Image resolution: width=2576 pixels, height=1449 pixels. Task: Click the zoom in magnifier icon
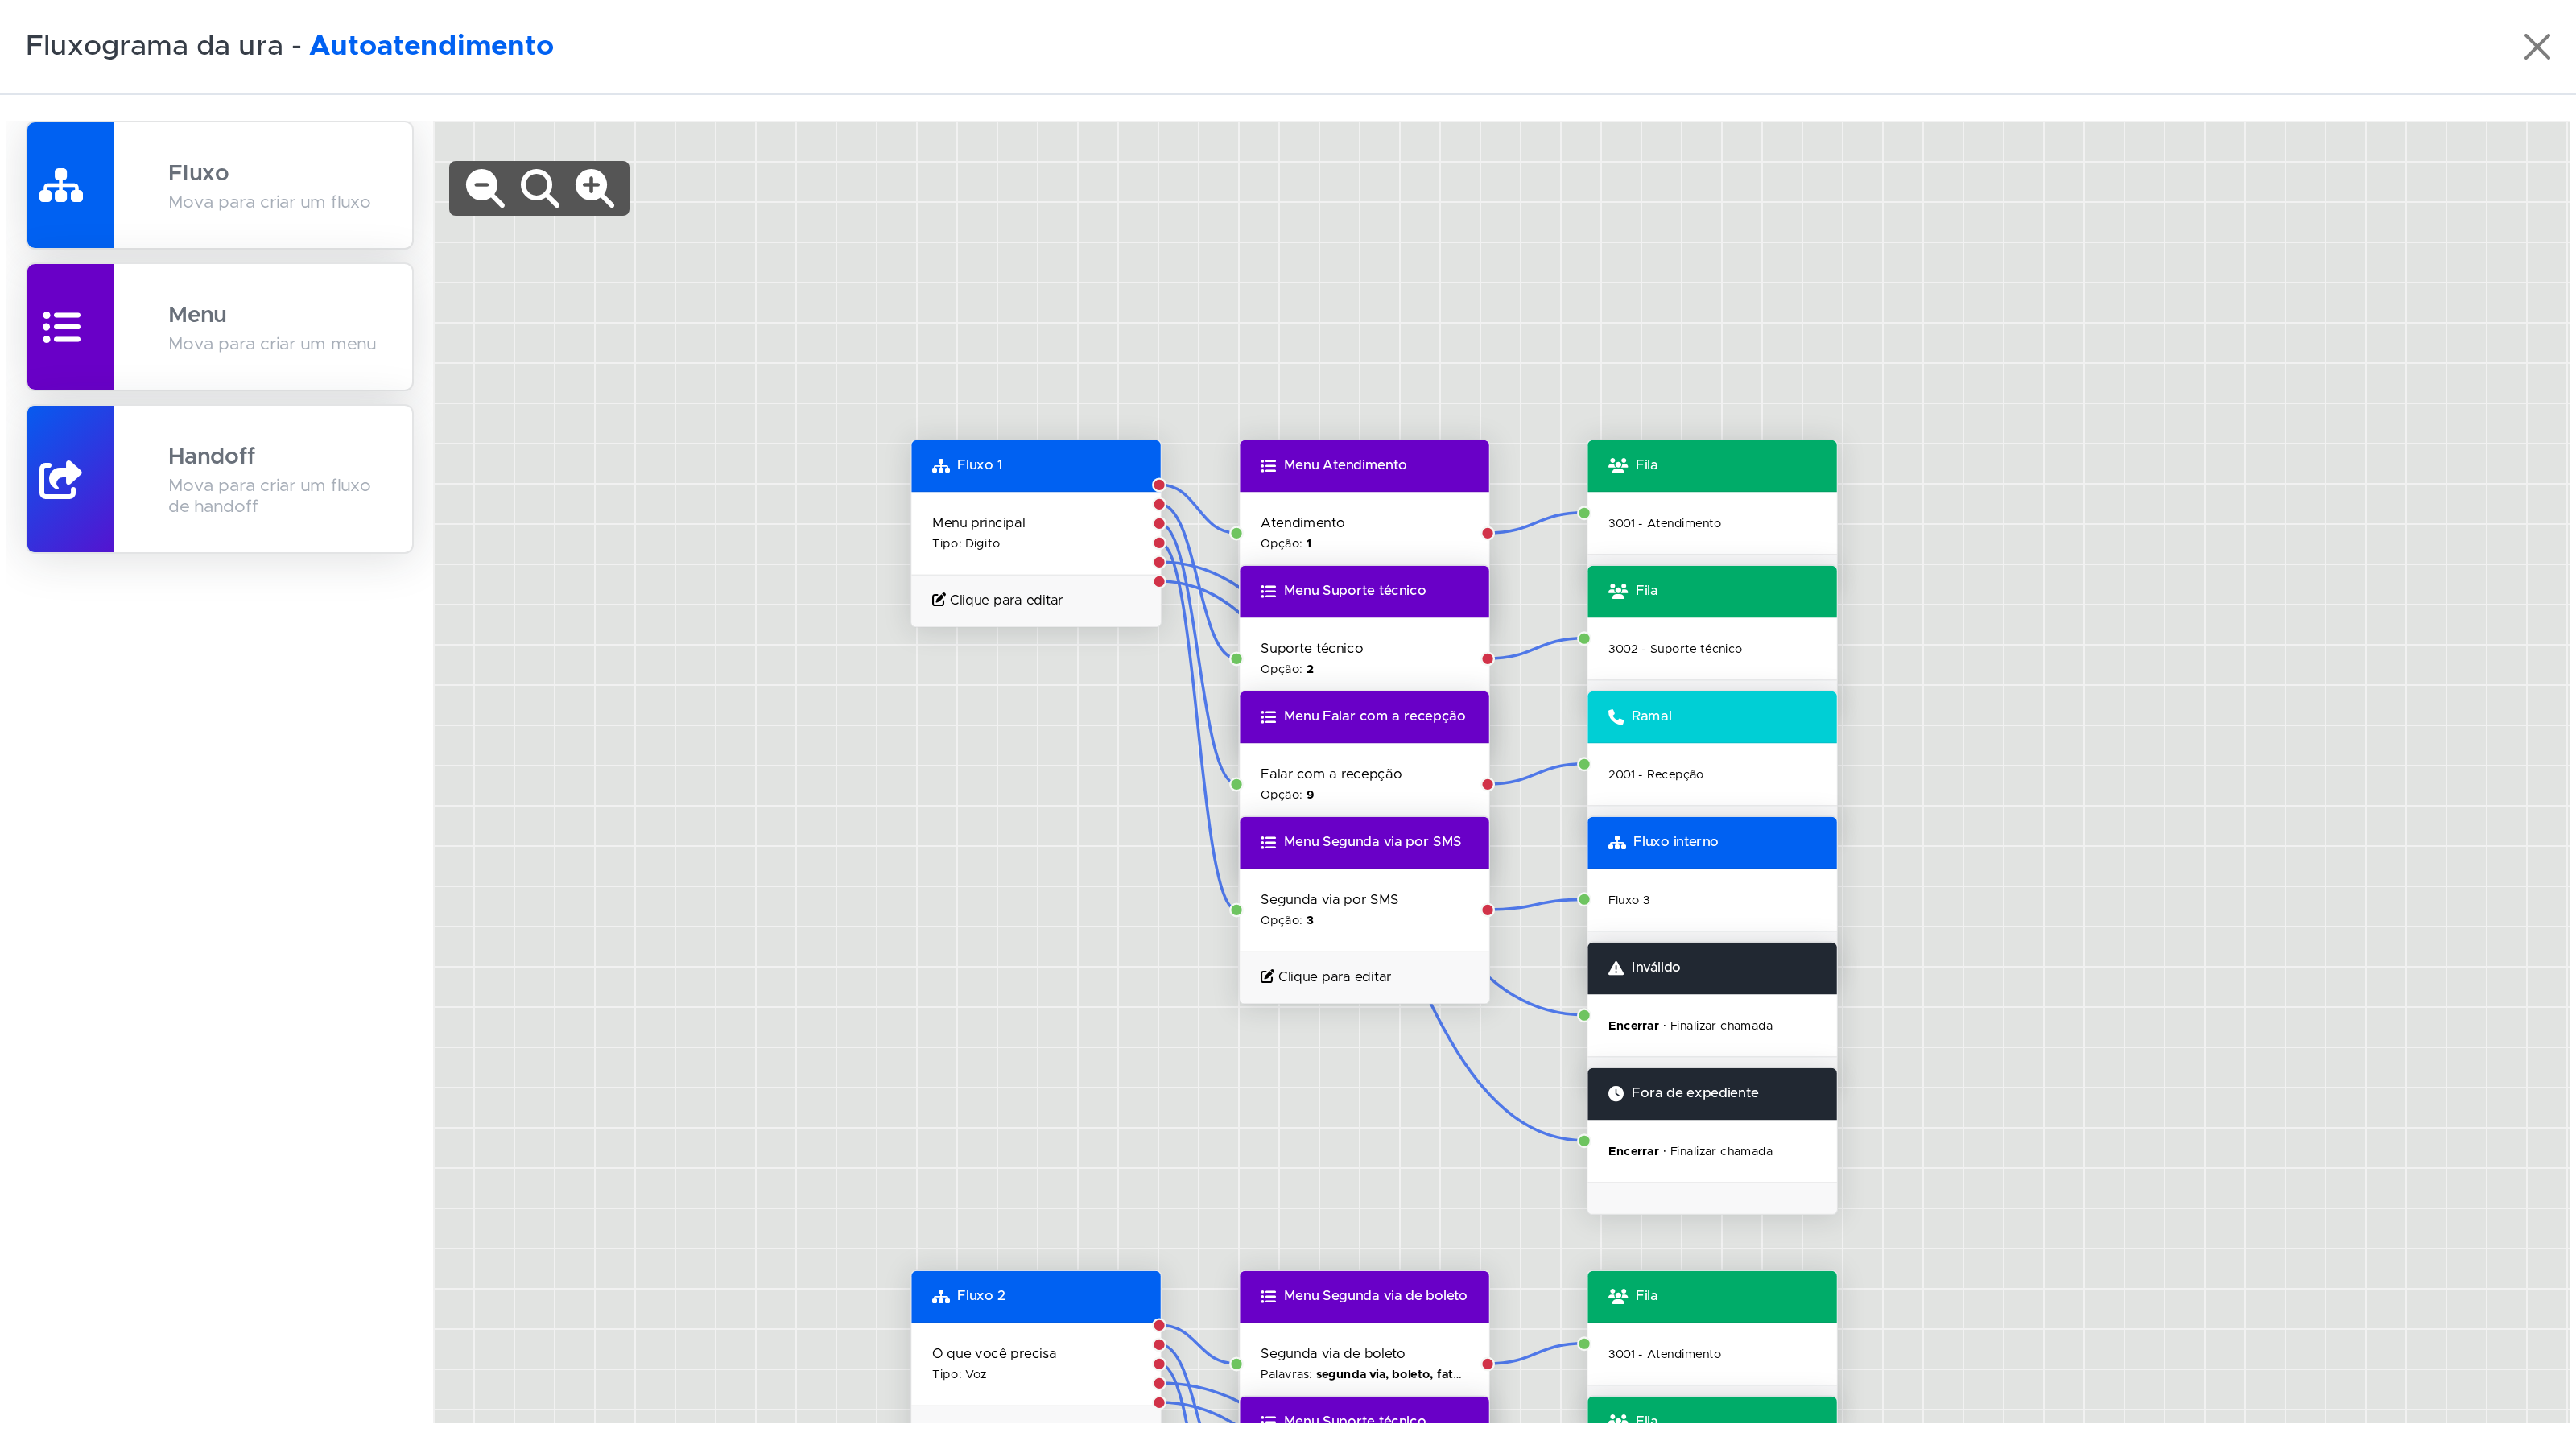(594, 188)
